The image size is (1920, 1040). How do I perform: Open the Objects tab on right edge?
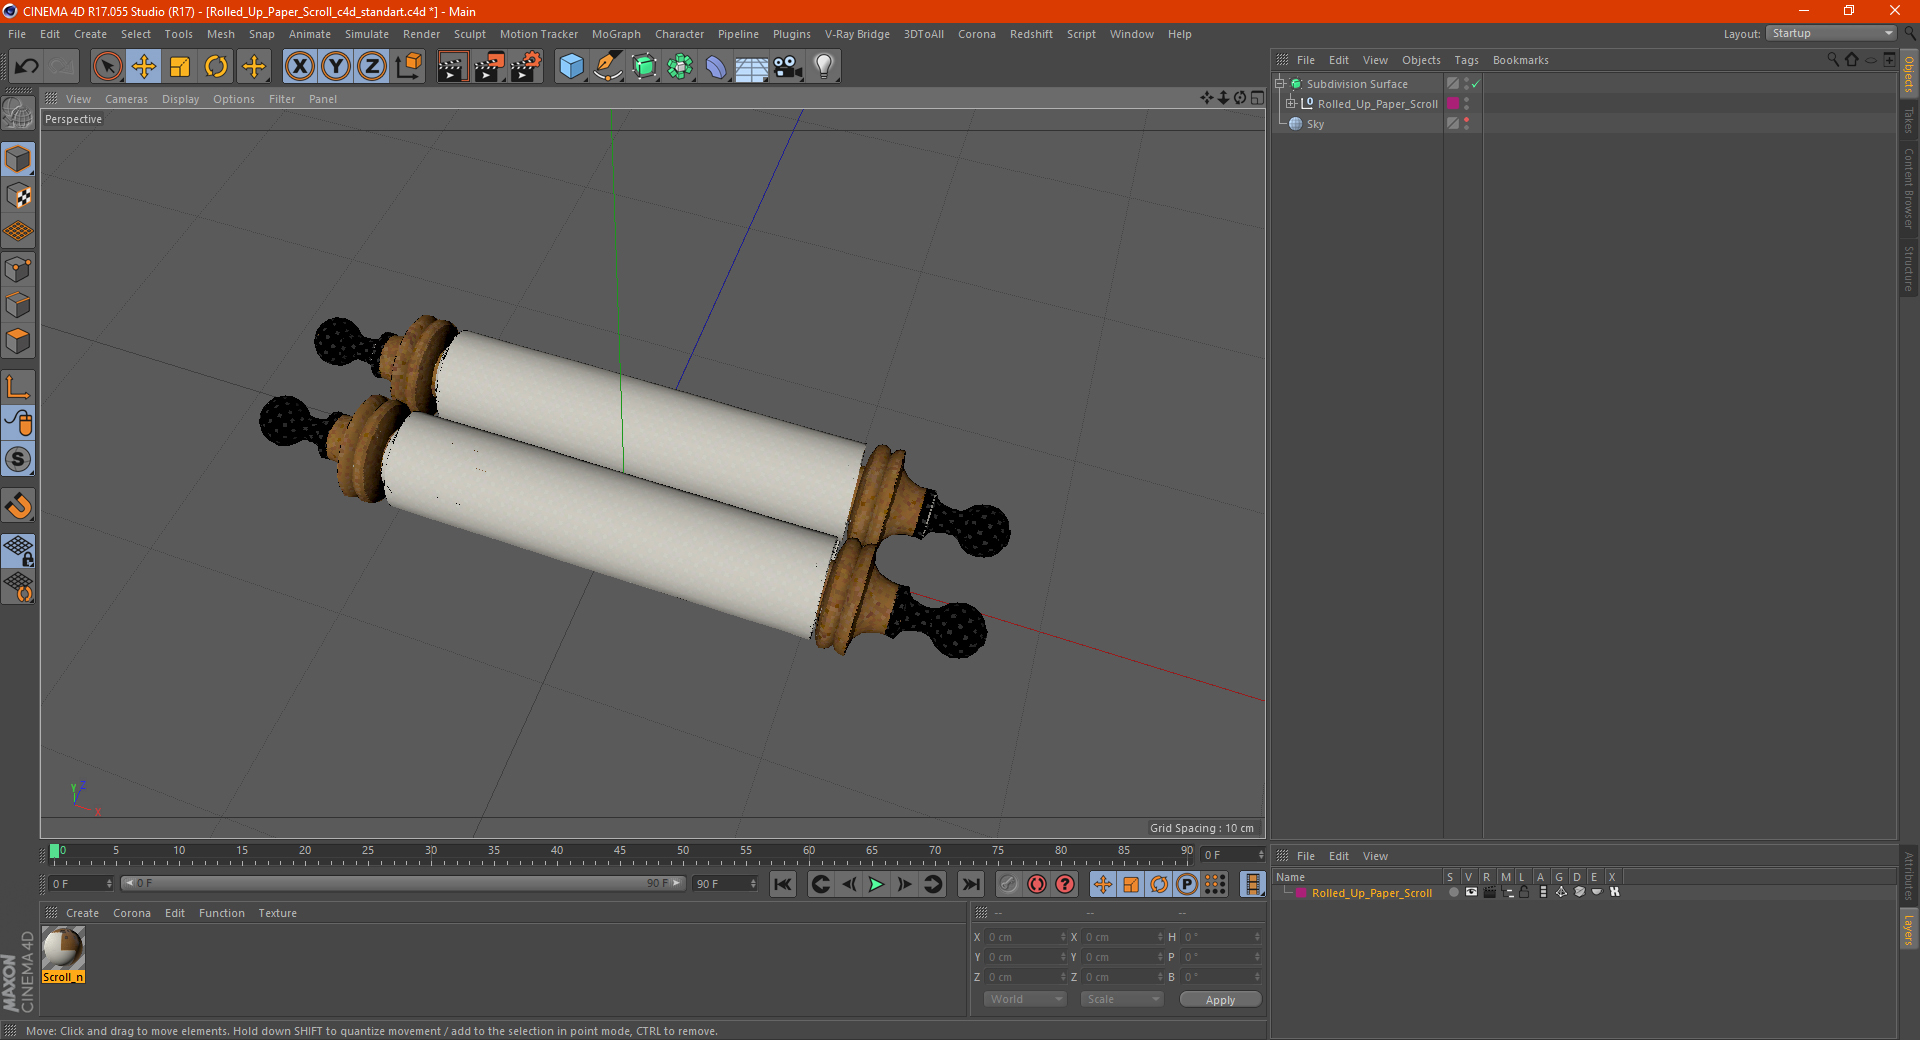[x=1909, y=74]
